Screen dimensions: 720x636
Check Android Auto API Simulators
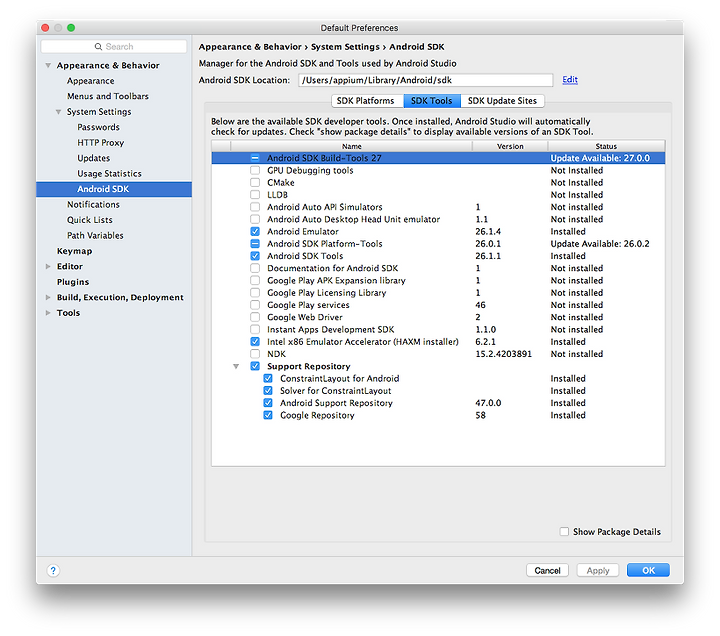coord(255,207)
